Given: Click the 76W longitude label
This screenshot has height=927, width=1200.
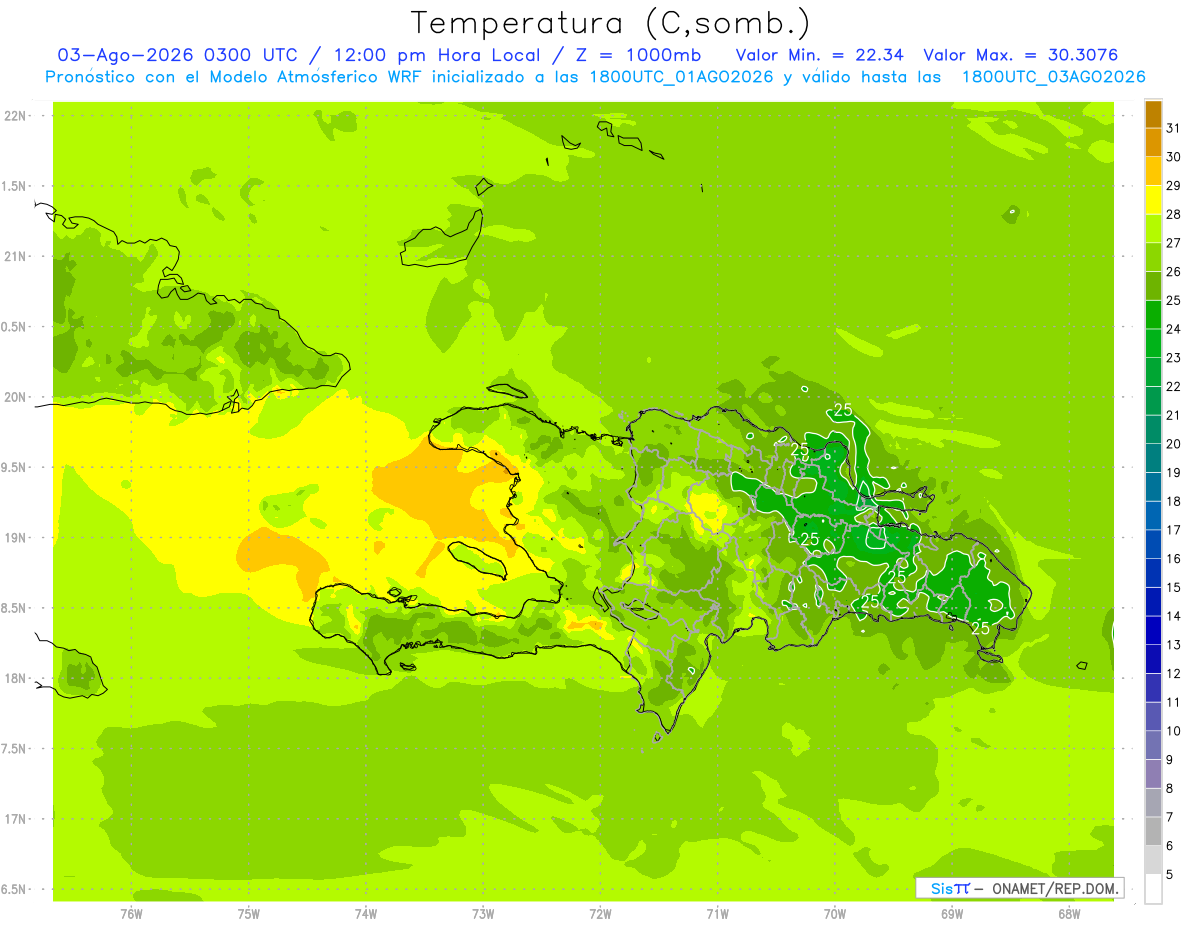Looking at the screenshot, I should tap(131, 914).
